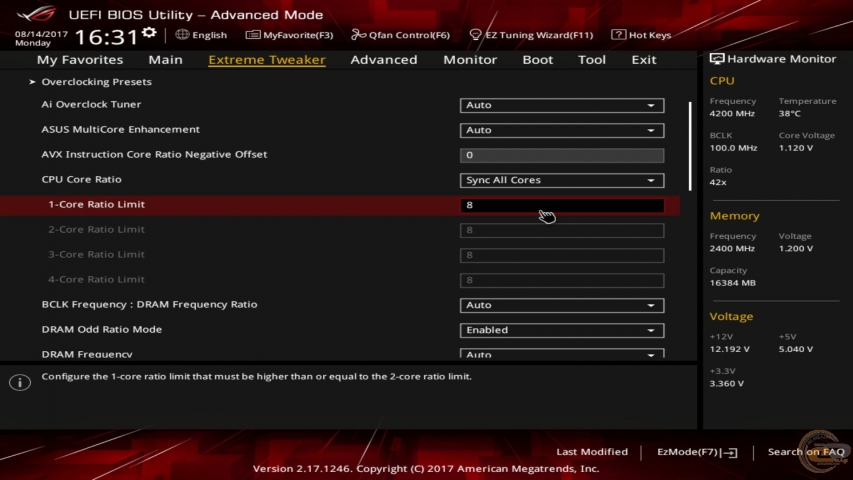Open the Boot tab
853x480 pixels.
537,60
